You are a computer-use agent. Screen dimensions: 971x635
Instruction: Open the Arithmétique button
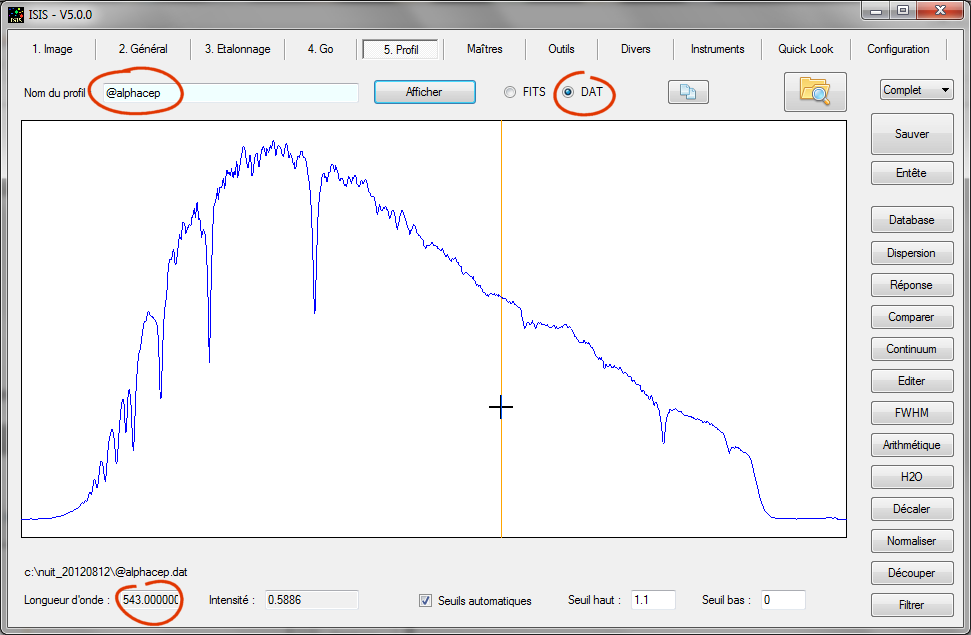click(x=912, y=445)
